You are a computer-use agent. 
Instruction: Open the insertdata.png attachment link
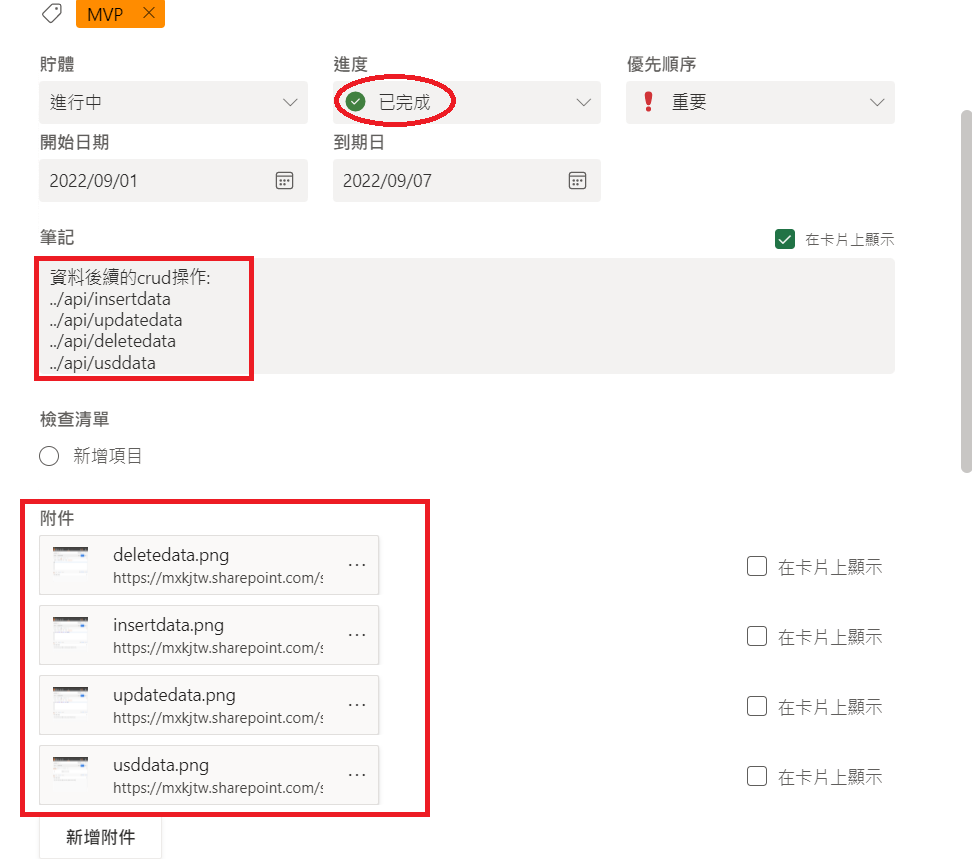click(x=218, y=648)
